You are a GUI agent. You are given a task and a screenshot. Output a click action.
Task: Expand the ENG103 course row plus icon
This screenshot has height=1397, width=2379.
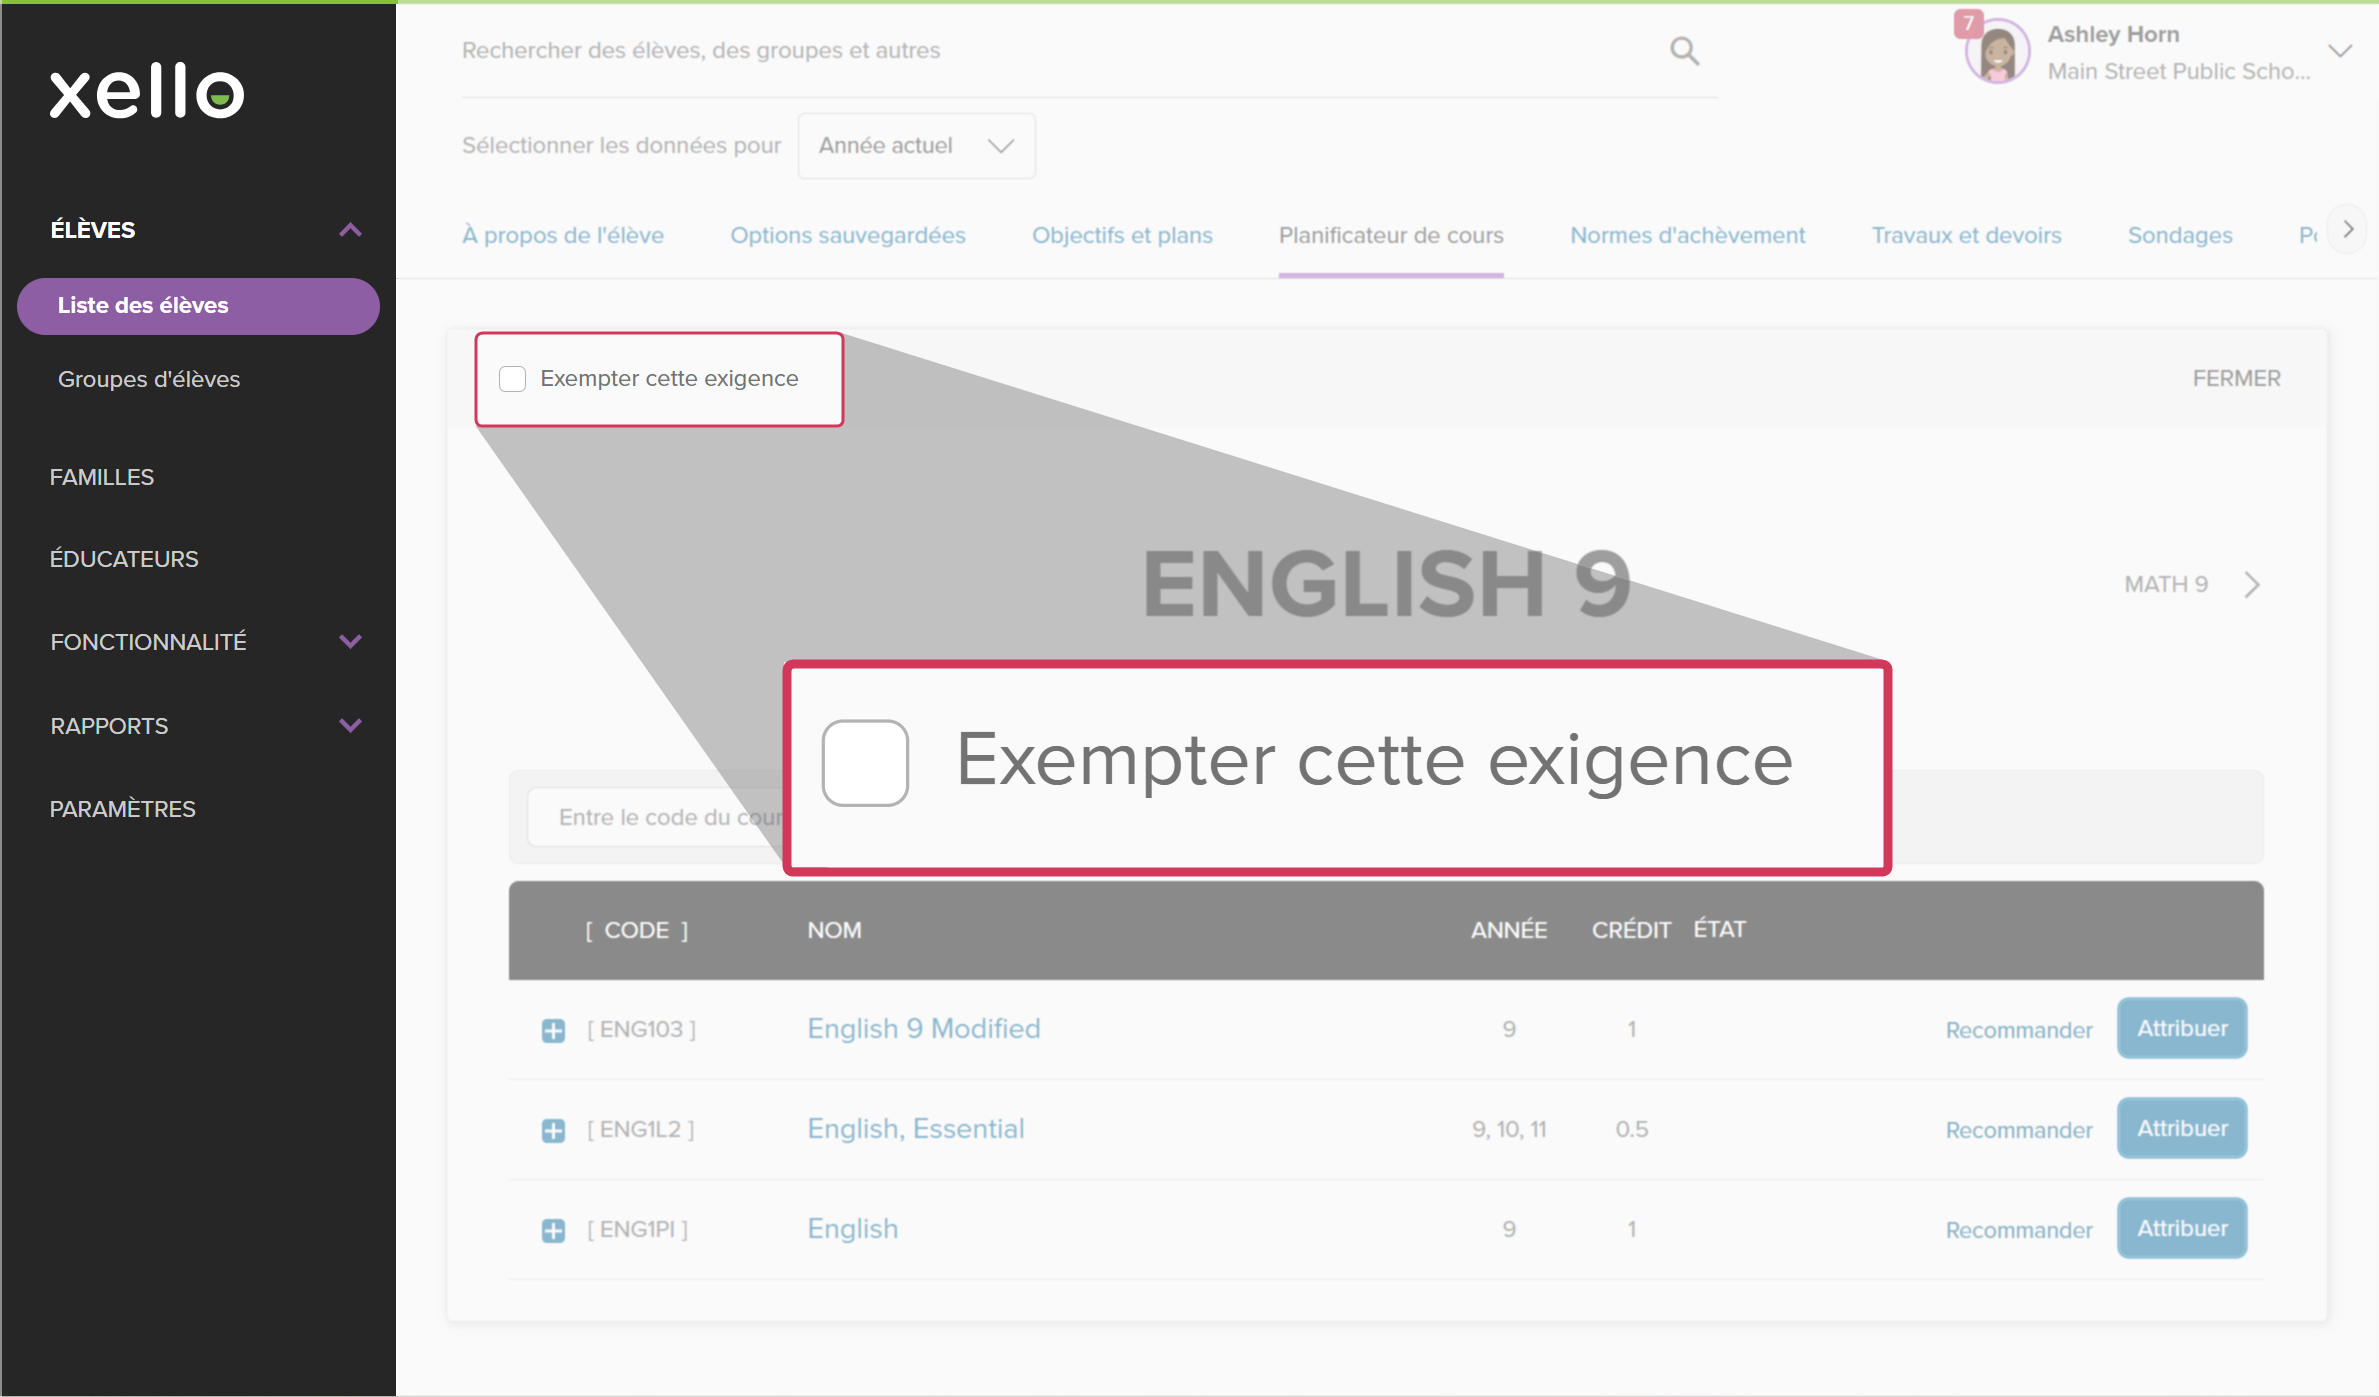pyautogui.click(x=553, y=1030)
